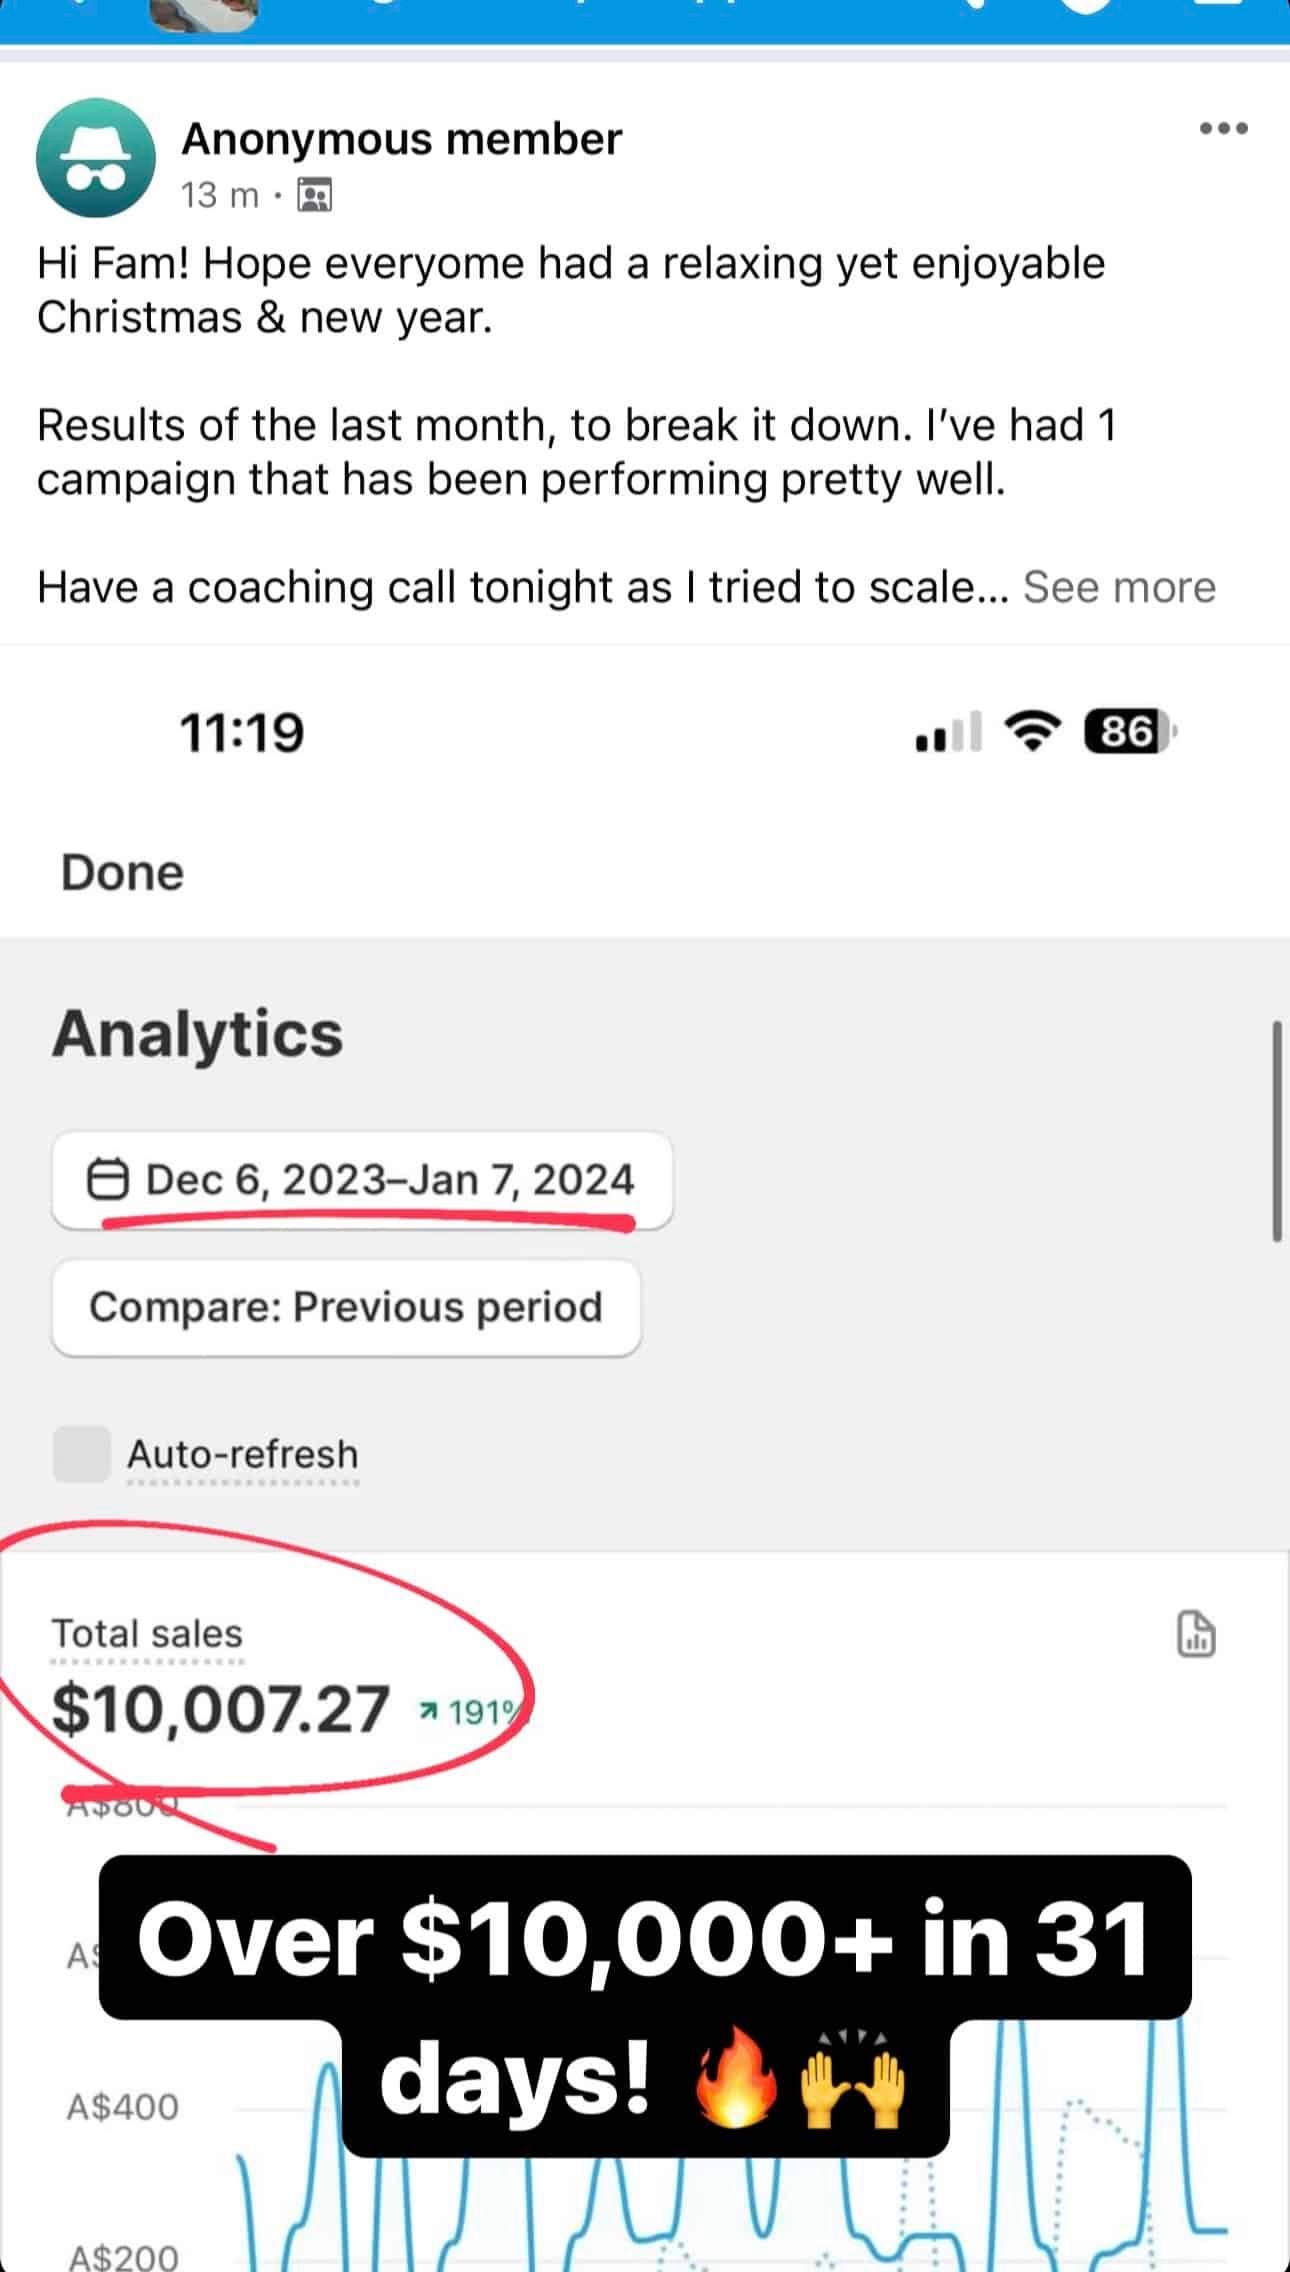Click the group audience icon beside timestamp
This screenshot has width=1290, height=2272.
point(315,195)
